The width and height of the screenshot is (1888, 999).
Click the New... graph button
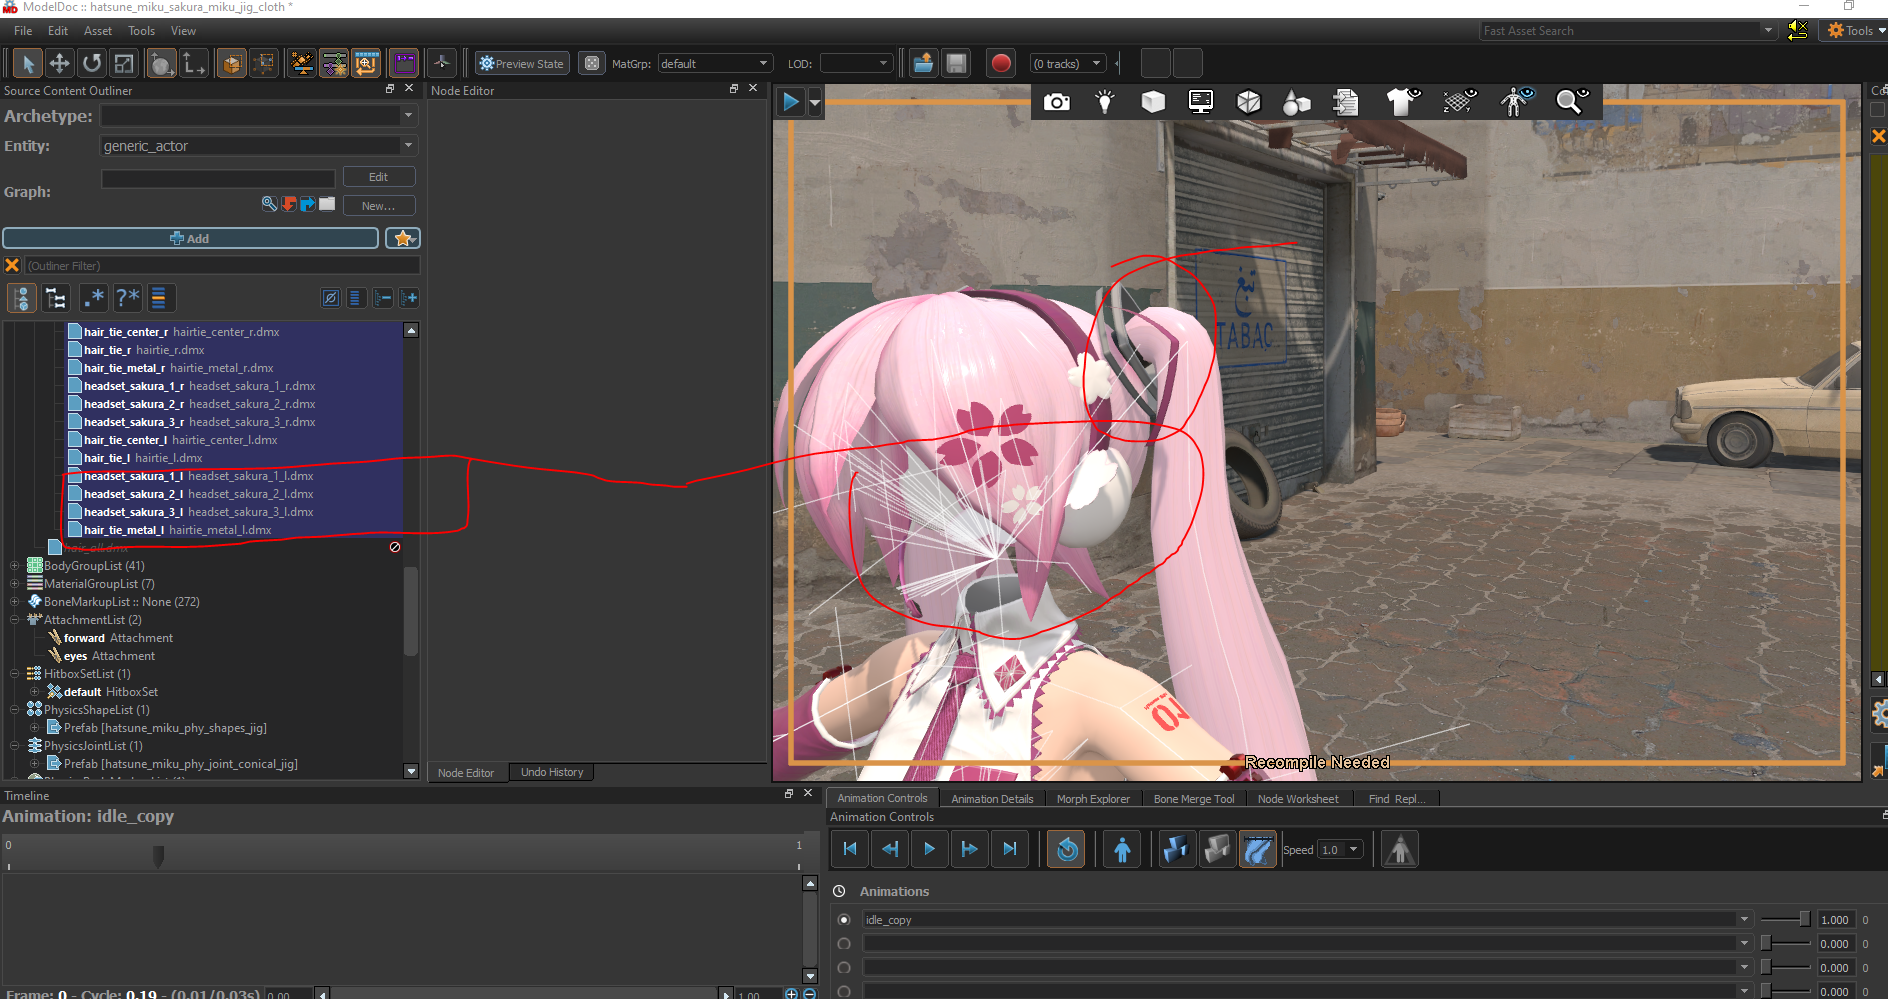(378, 206)
